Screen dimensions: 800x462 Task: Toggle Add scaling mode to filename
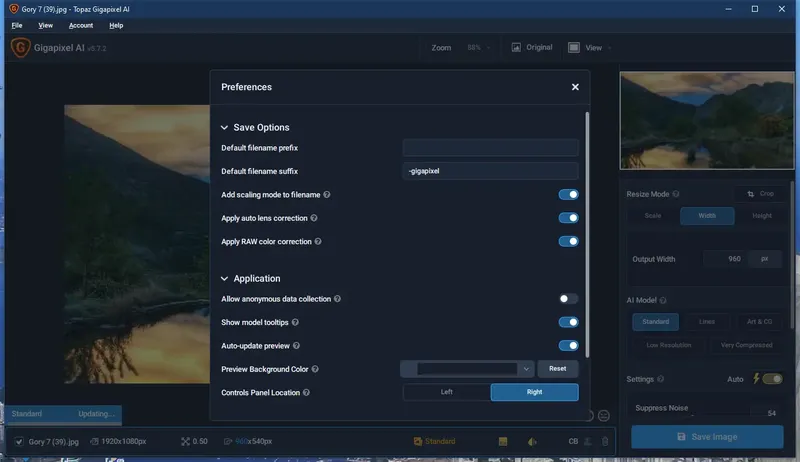(568, 194)
